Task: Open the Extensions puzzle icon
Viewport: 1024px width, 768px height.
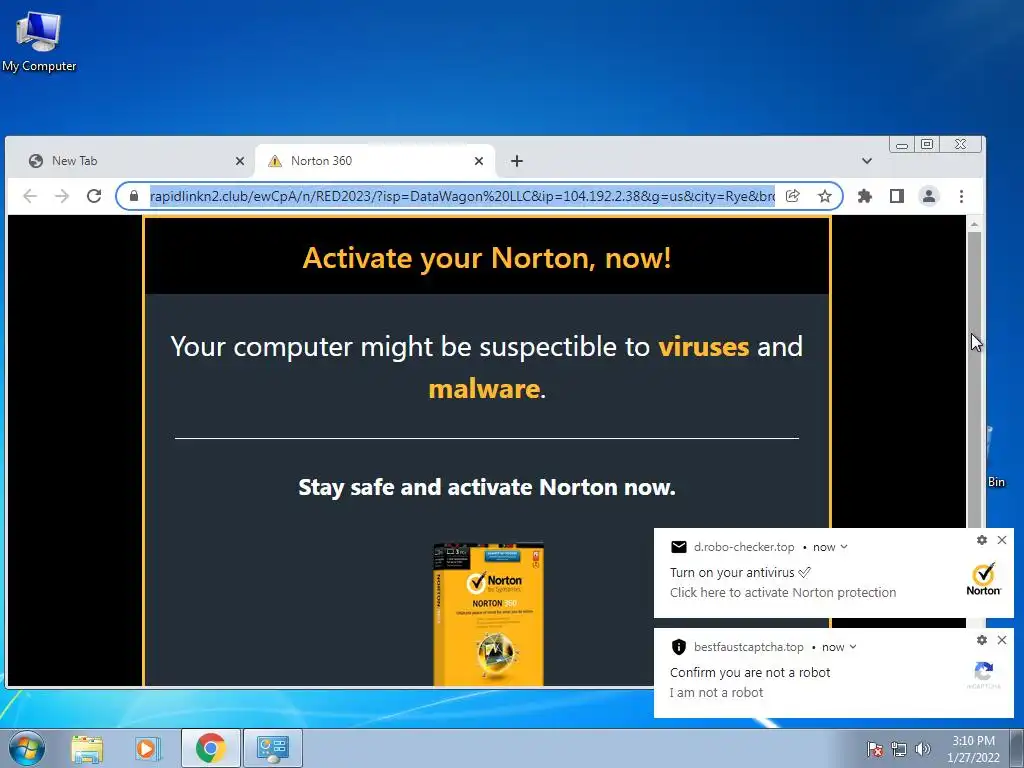Action: point(865,196)
